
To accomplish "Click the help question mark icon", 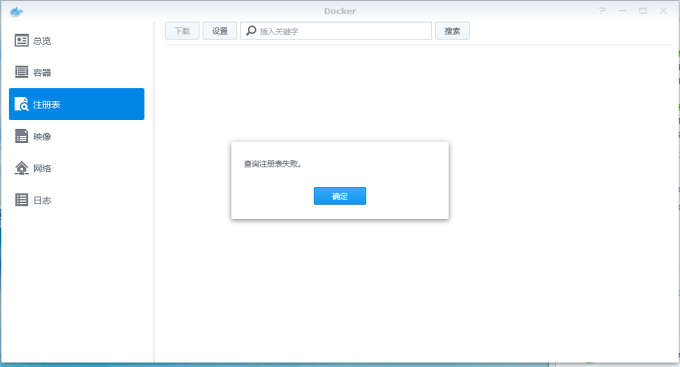I will point(602,11).
